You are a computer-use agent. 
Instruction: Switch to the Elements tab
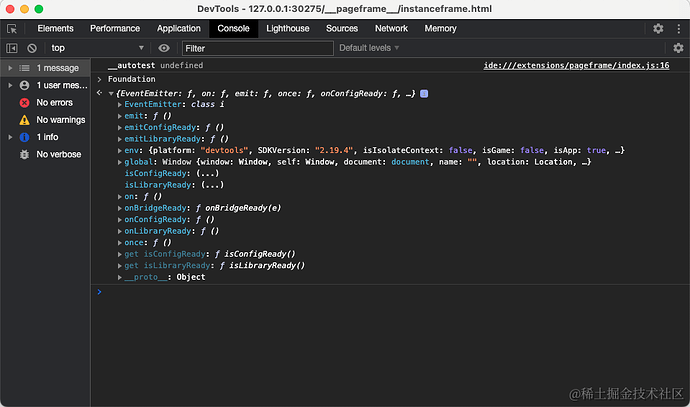point(55,29)
